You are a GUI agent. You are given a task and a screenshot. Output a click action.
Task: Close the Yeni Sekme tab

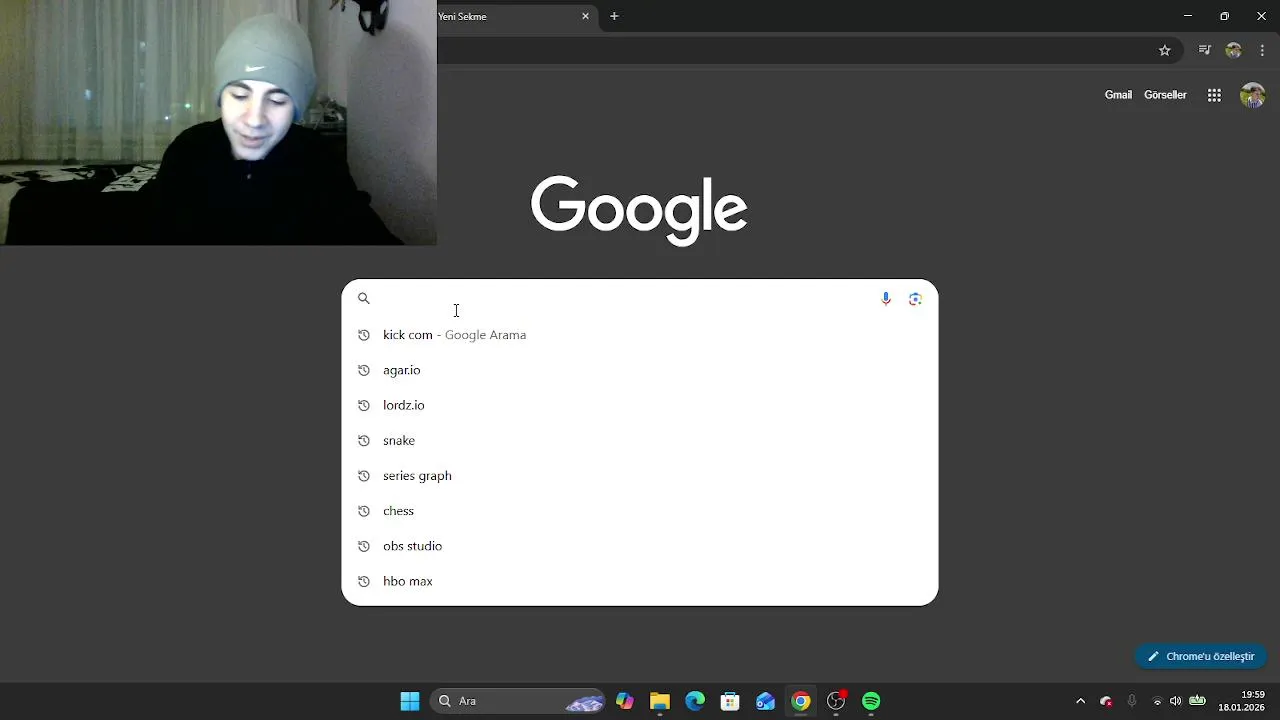(x=585, y=16)
